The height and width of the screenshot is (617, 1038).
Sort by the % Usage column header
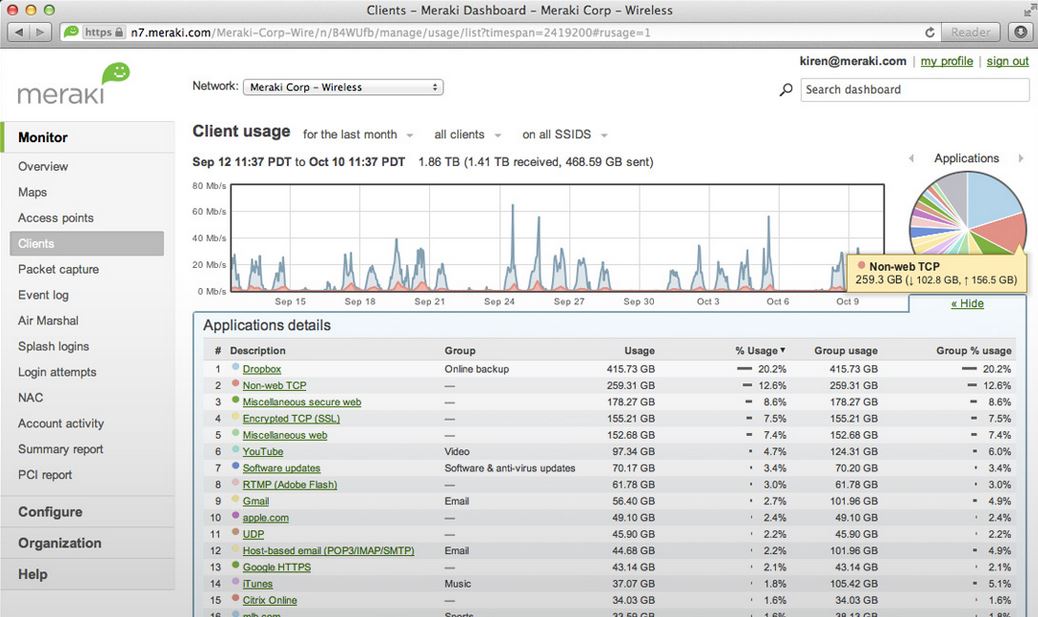point(760,350)
